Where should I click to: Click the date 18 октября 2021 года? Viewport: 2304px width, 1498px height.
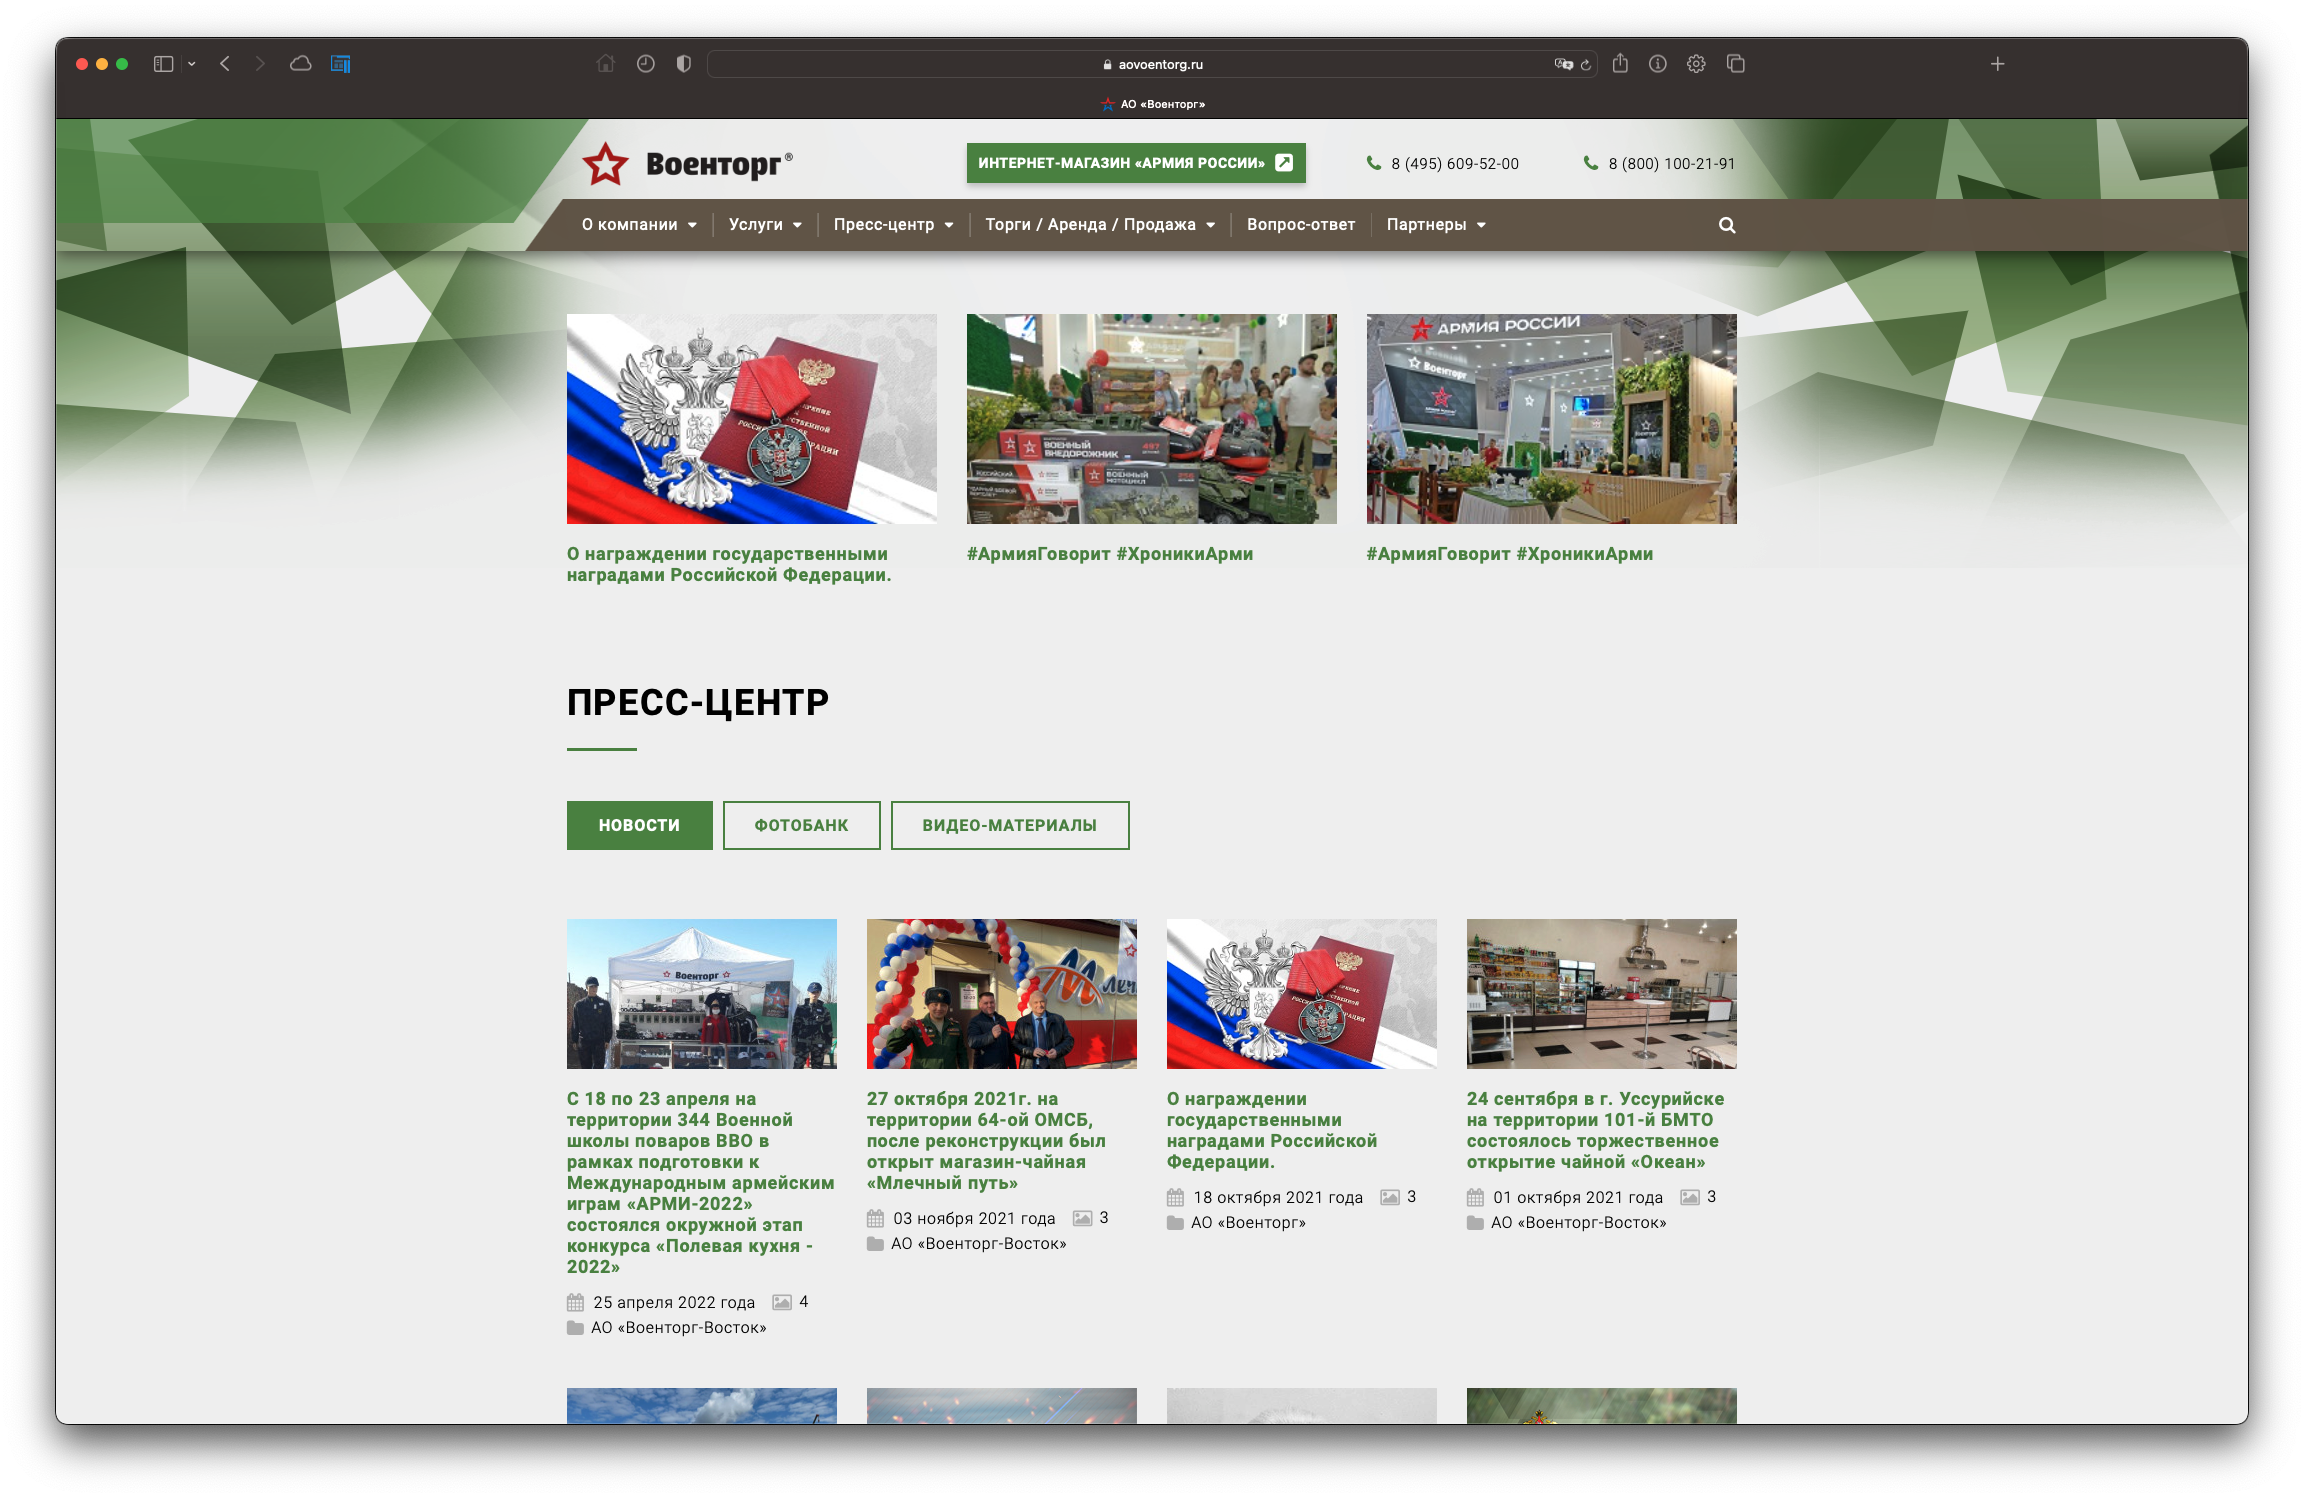point(1278,1197)
